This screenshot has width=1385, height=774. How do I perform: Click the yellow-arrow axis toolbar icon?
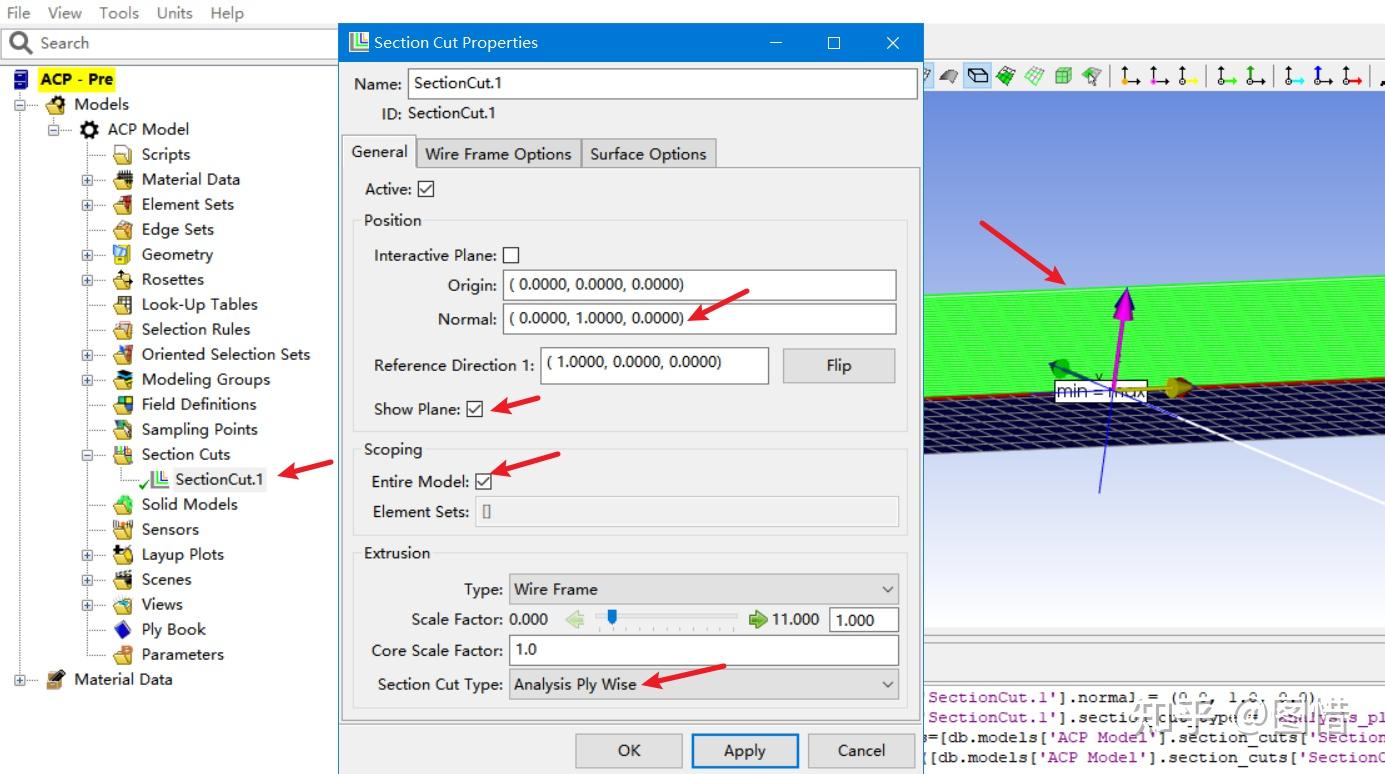(1187, 75)
